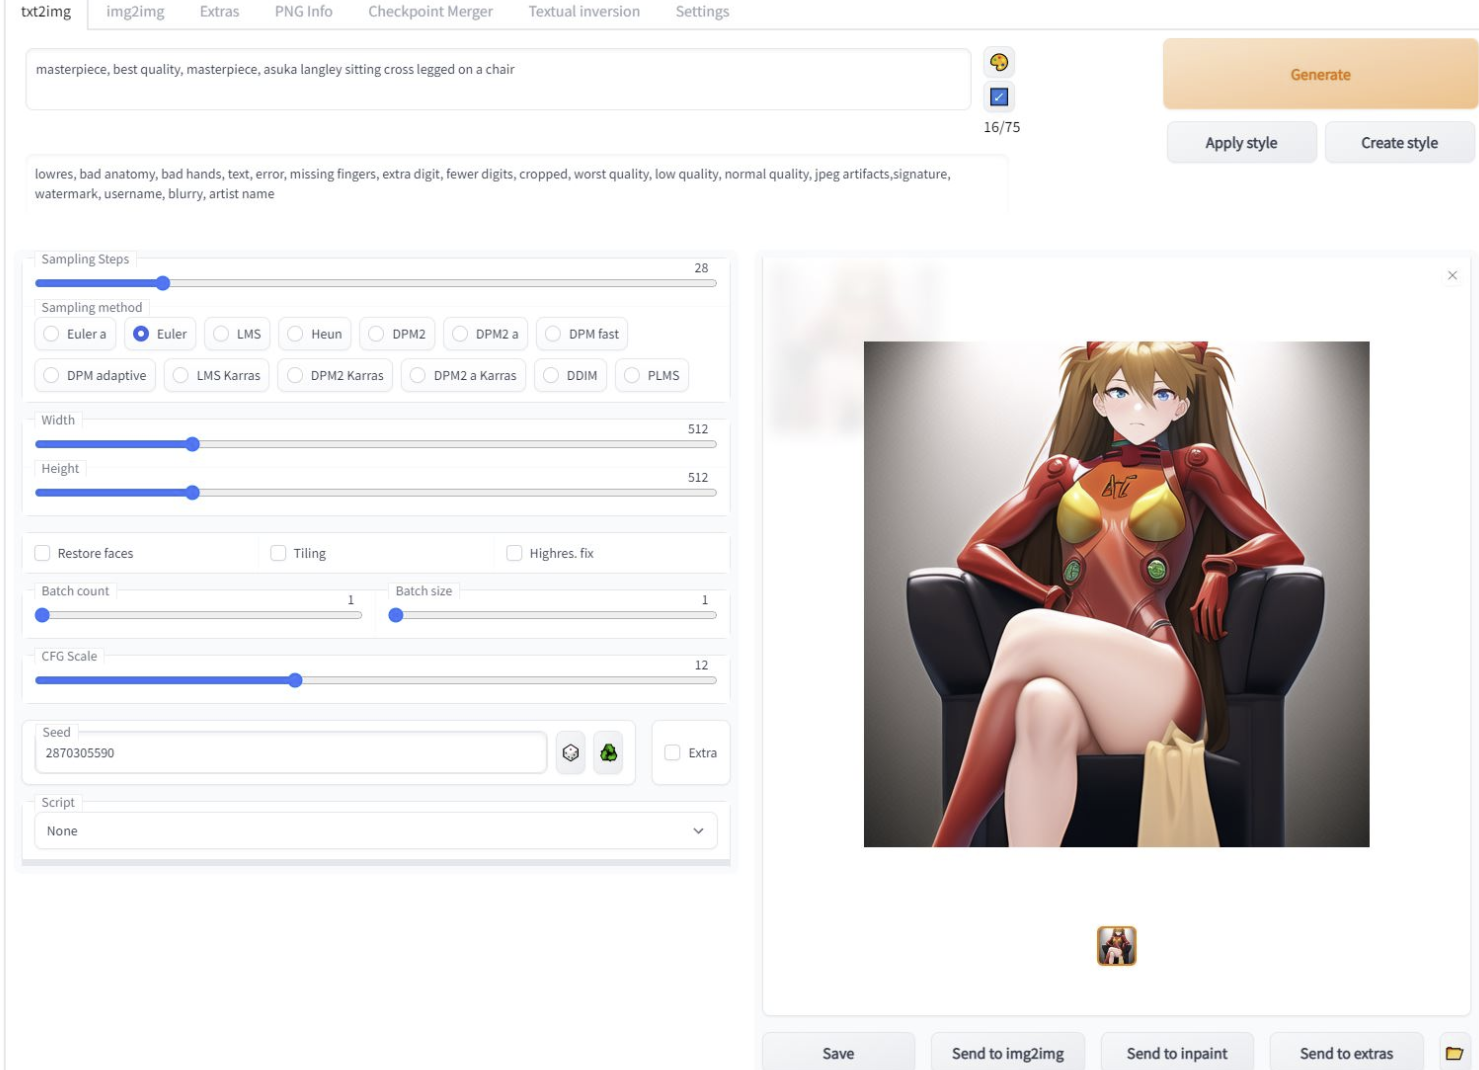The height and width of the screenshot is (1070, 1479).
Task: Click the Sampling Steps slider handle
Action: (x=163, y=283)
